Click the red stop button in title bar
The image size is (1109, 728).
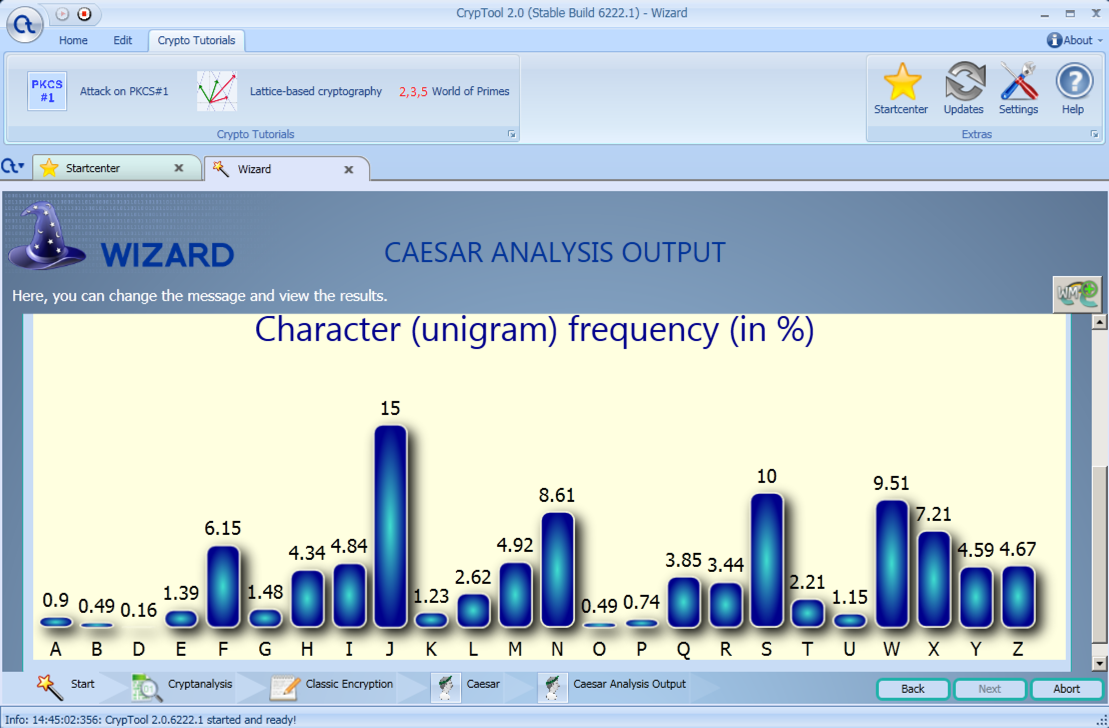click(84, 13)
